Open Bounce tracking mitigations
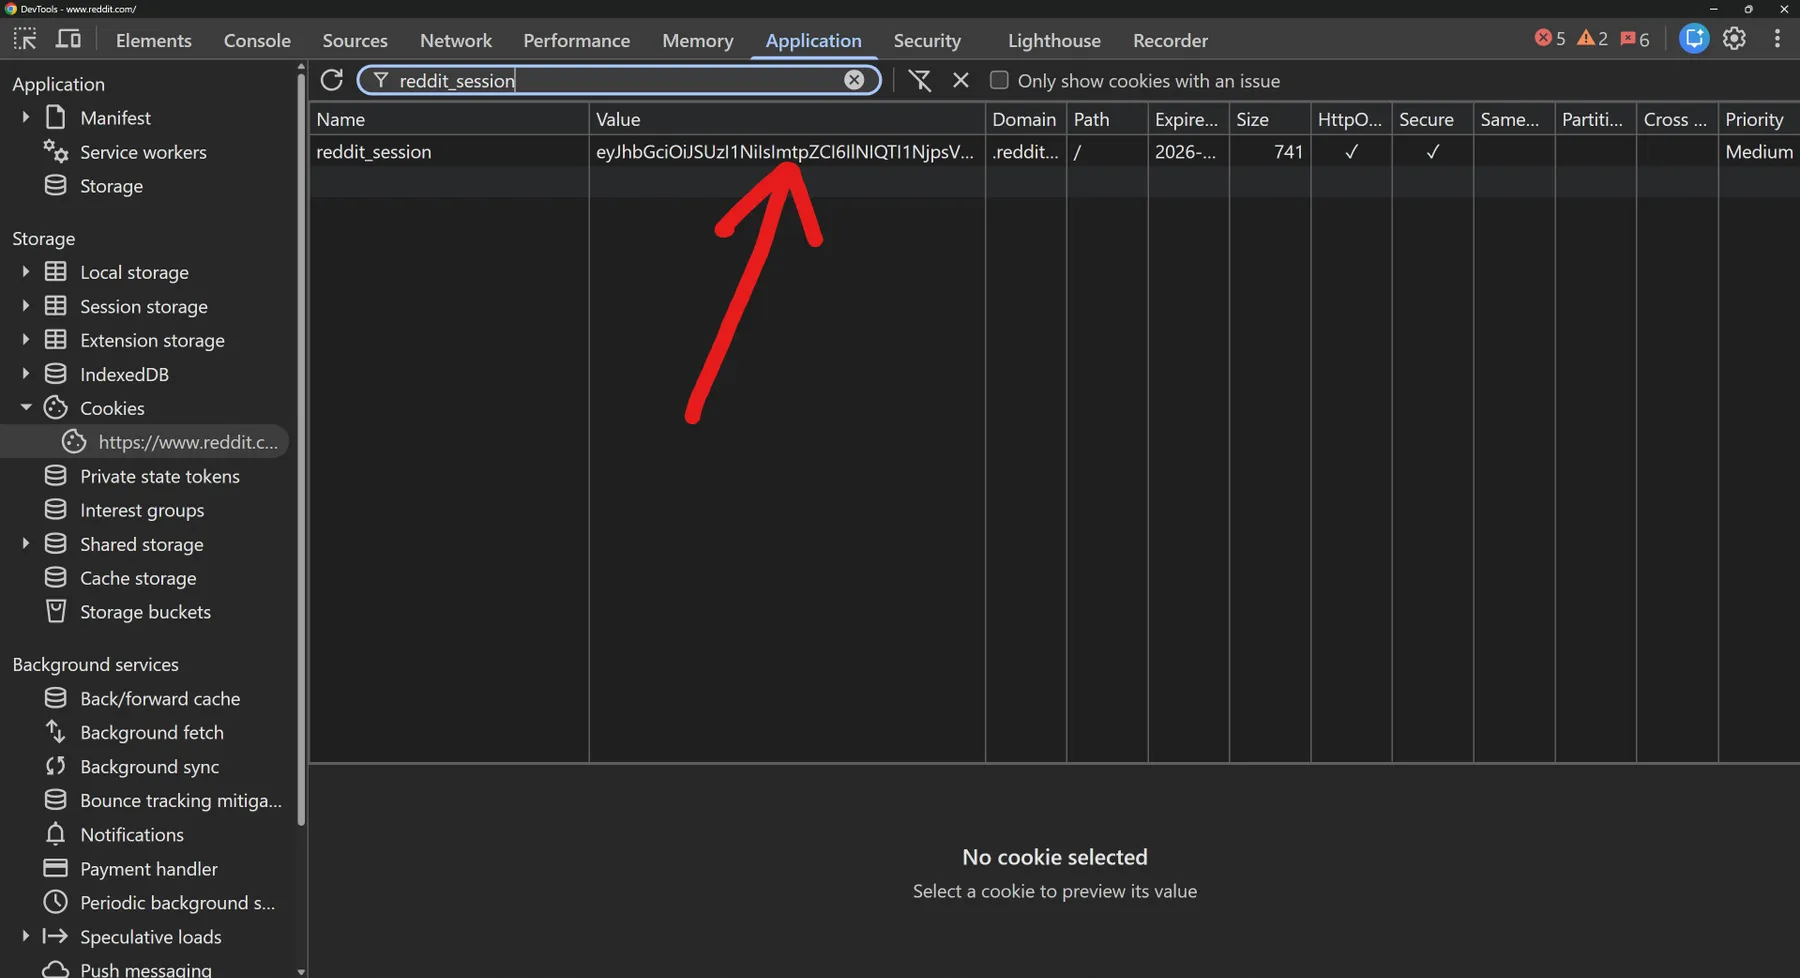Image resolution: width=1800 pixels, height=978 pixels. point(181,800)
